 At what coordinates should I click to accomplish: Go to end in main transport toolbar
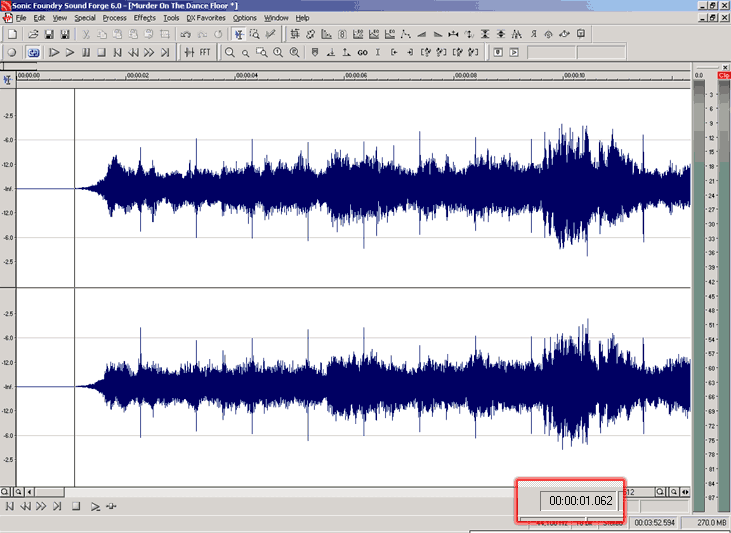[165, 52]
